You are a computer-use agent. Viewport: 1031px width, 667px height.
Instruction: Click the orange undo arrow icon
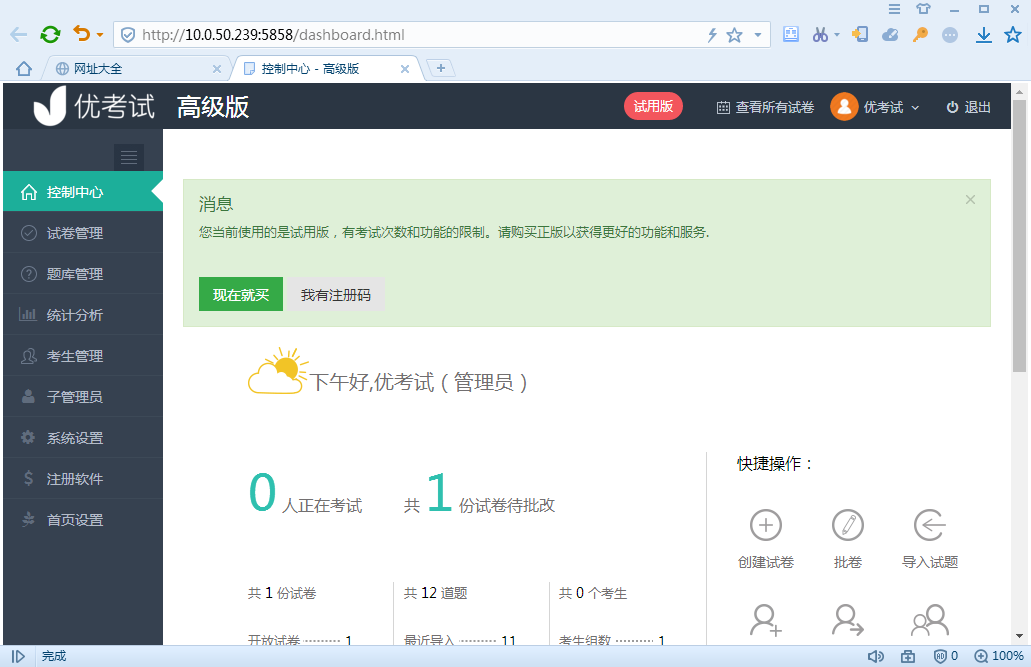pyautogui.click(x=82, y=34)
